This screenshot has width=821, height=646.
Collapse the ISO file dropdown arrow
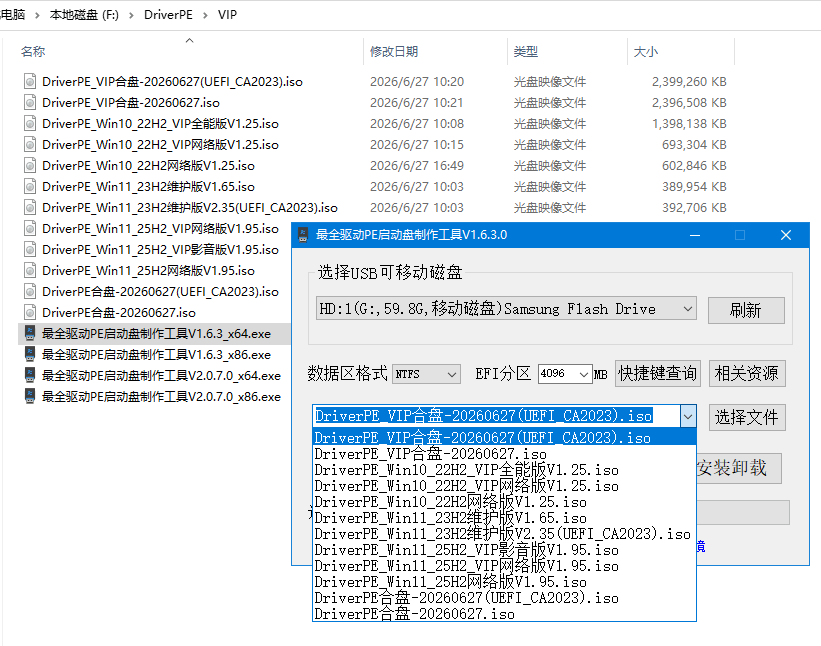click(688, 417)
